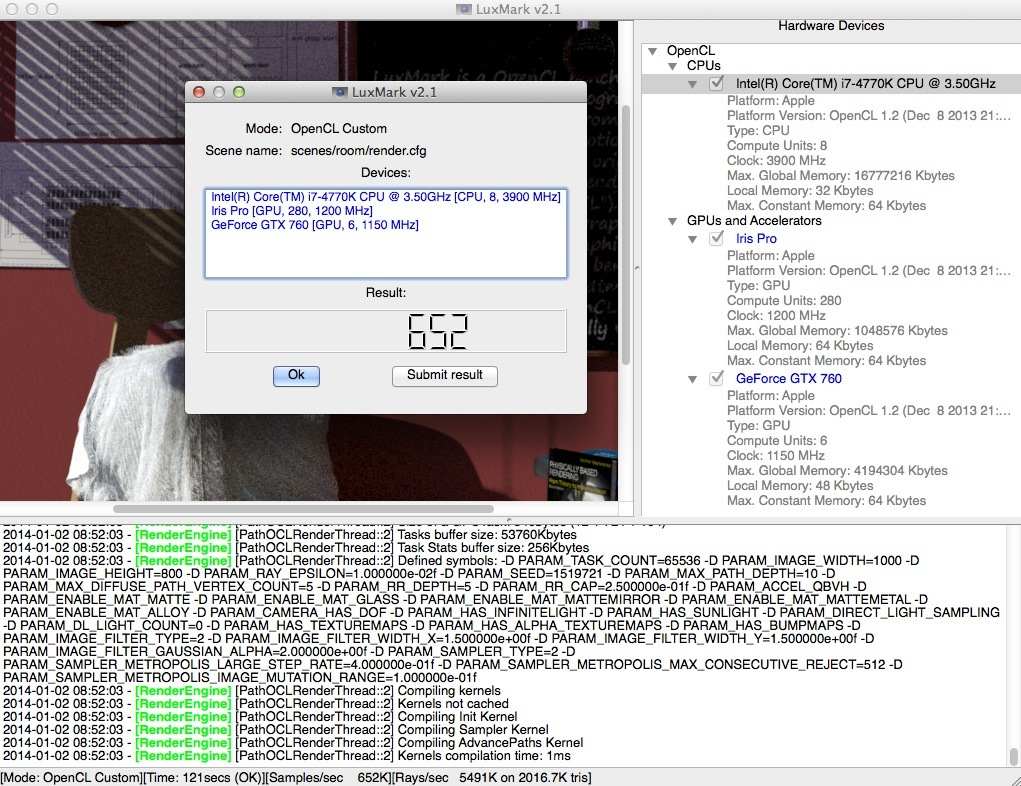Click the Hardware Devices panel header
Viewport: 1021px width, 786px height.
point(831,26)
